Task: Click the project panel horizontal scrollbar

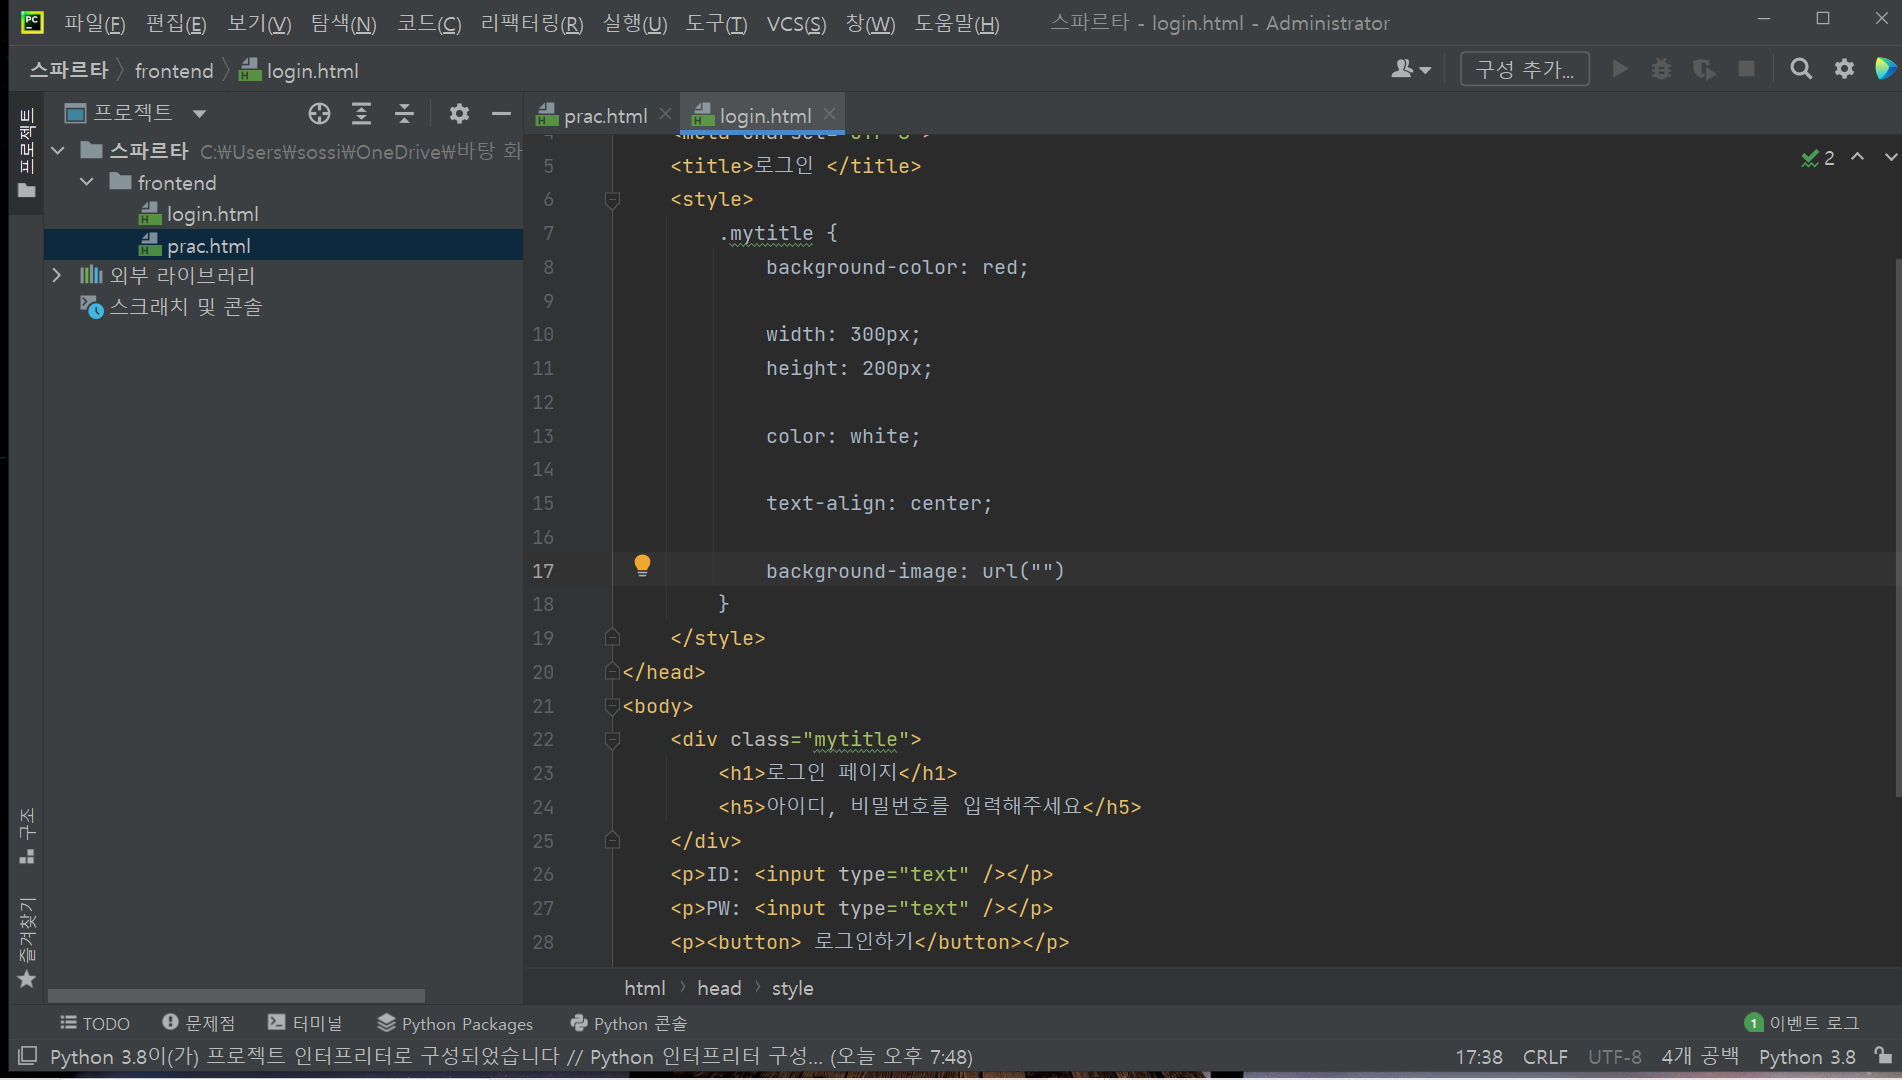Action: [237, 996]
